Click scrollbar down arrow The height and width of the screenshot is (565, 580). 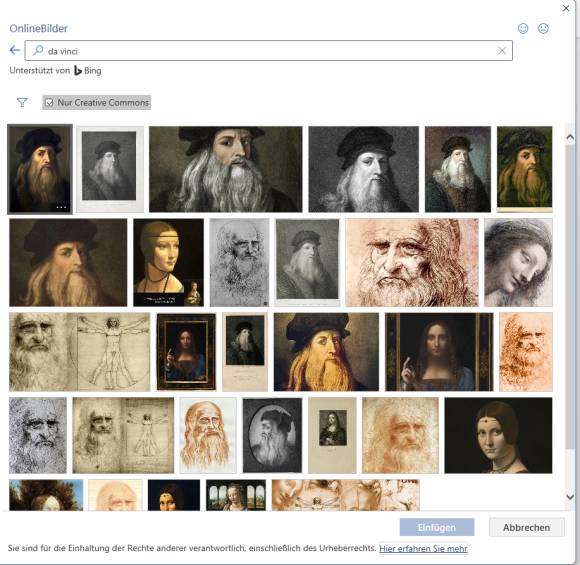570,497
